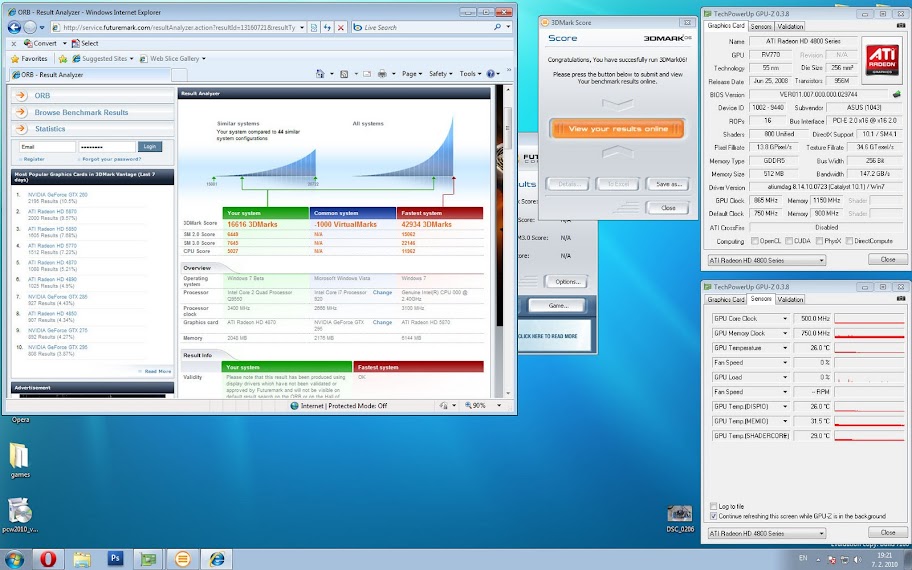The height and width of the screenshot is (570, 912).
Task: Enable the DirectCompute checkbox in GPU-Z
Action: pos(849,241)
